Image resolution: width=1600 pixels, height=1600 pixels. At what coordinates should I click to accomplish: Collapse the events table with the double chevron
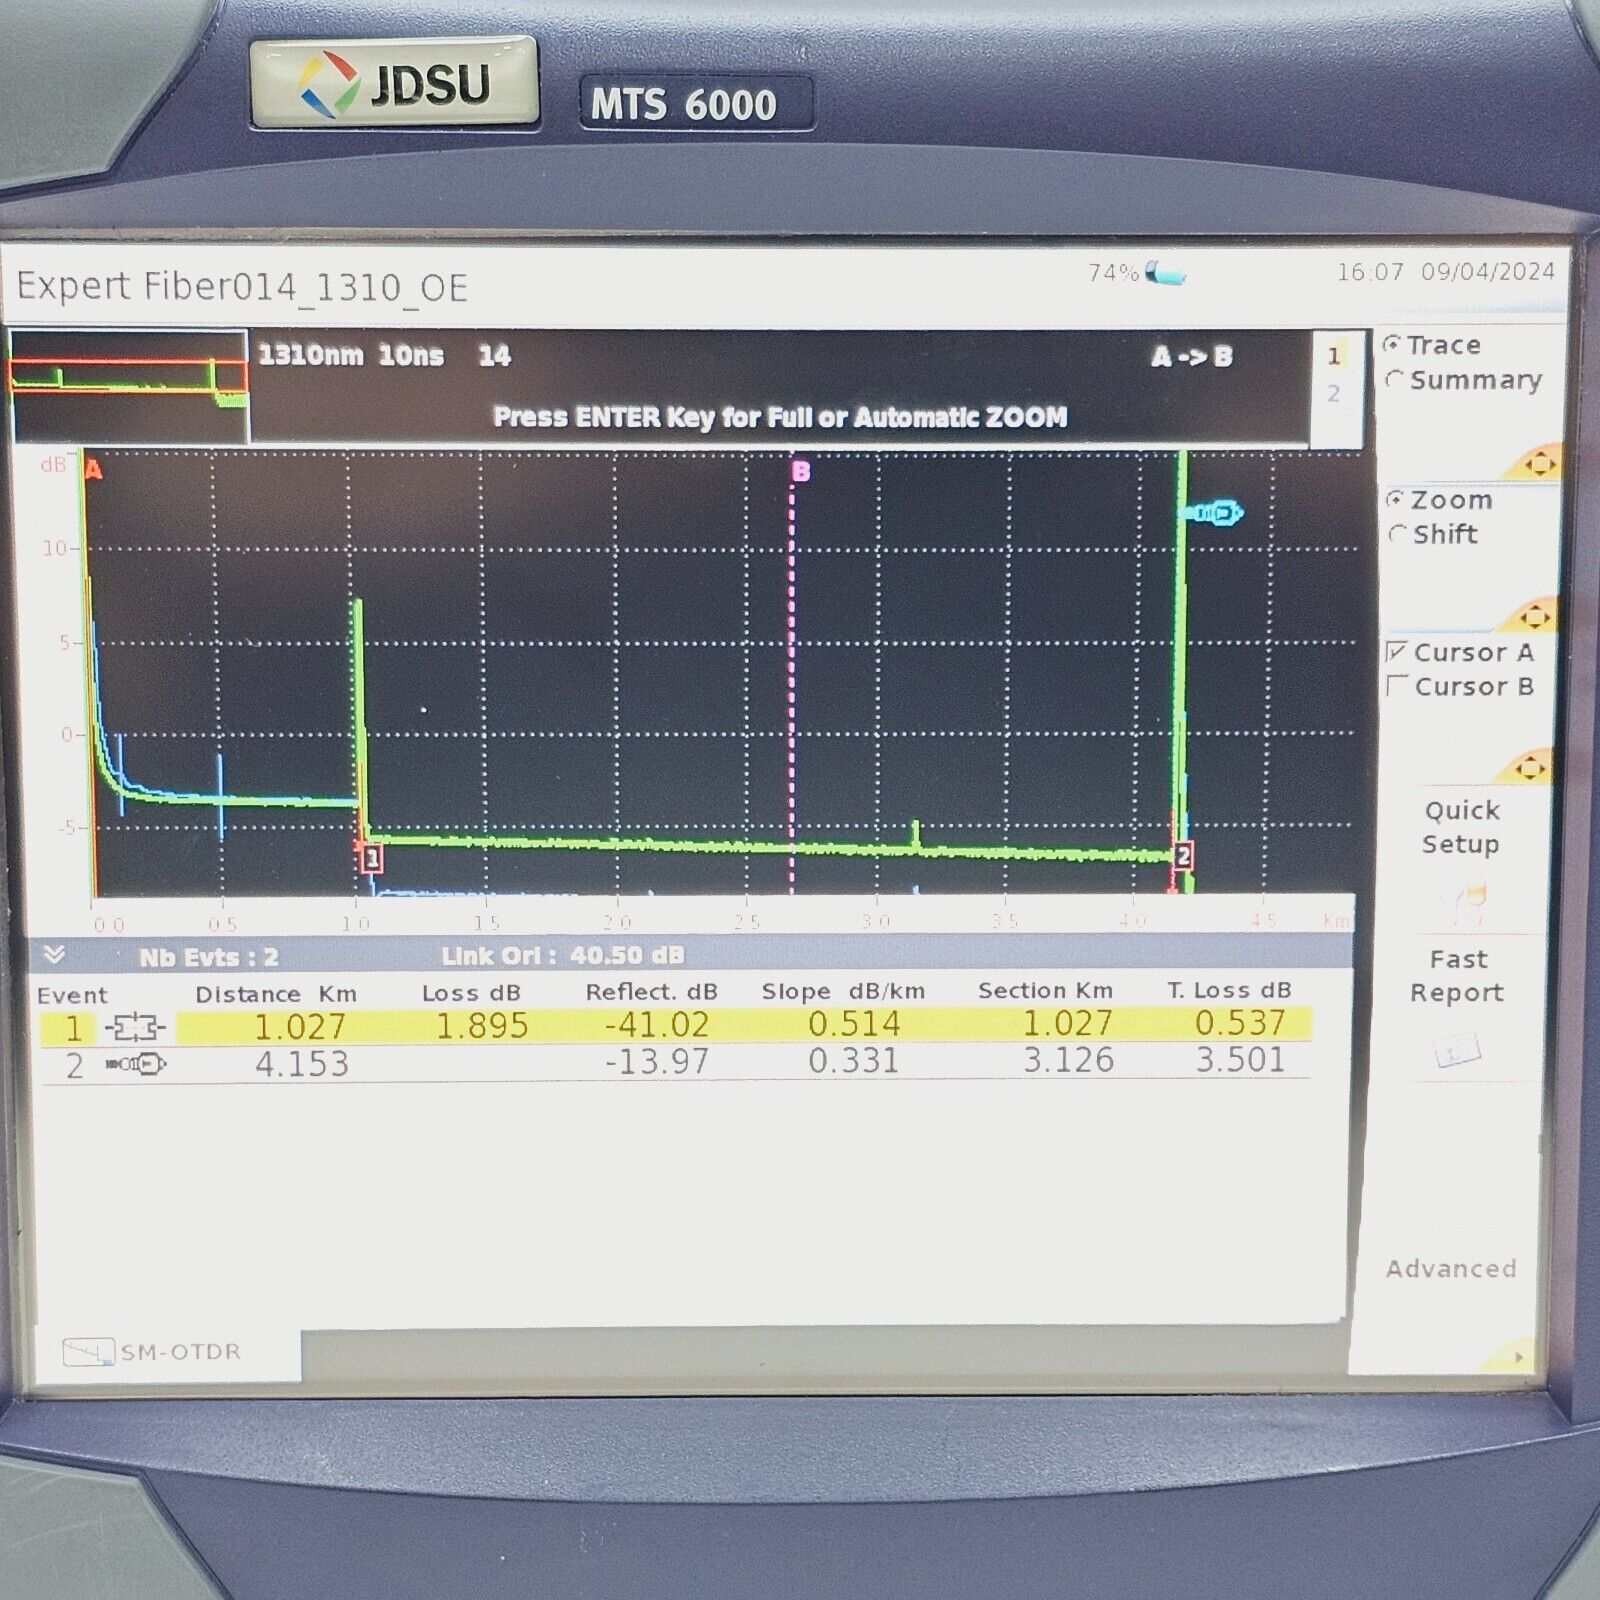coord(53,955)
